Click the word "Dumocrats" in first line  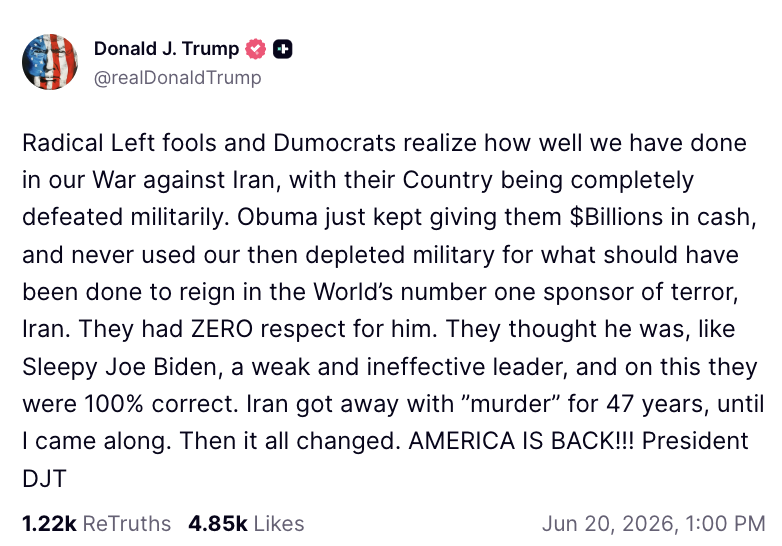334,143
